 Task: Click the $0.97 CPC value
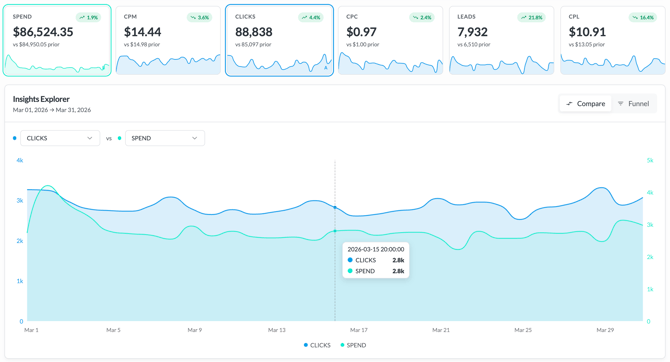361,32
